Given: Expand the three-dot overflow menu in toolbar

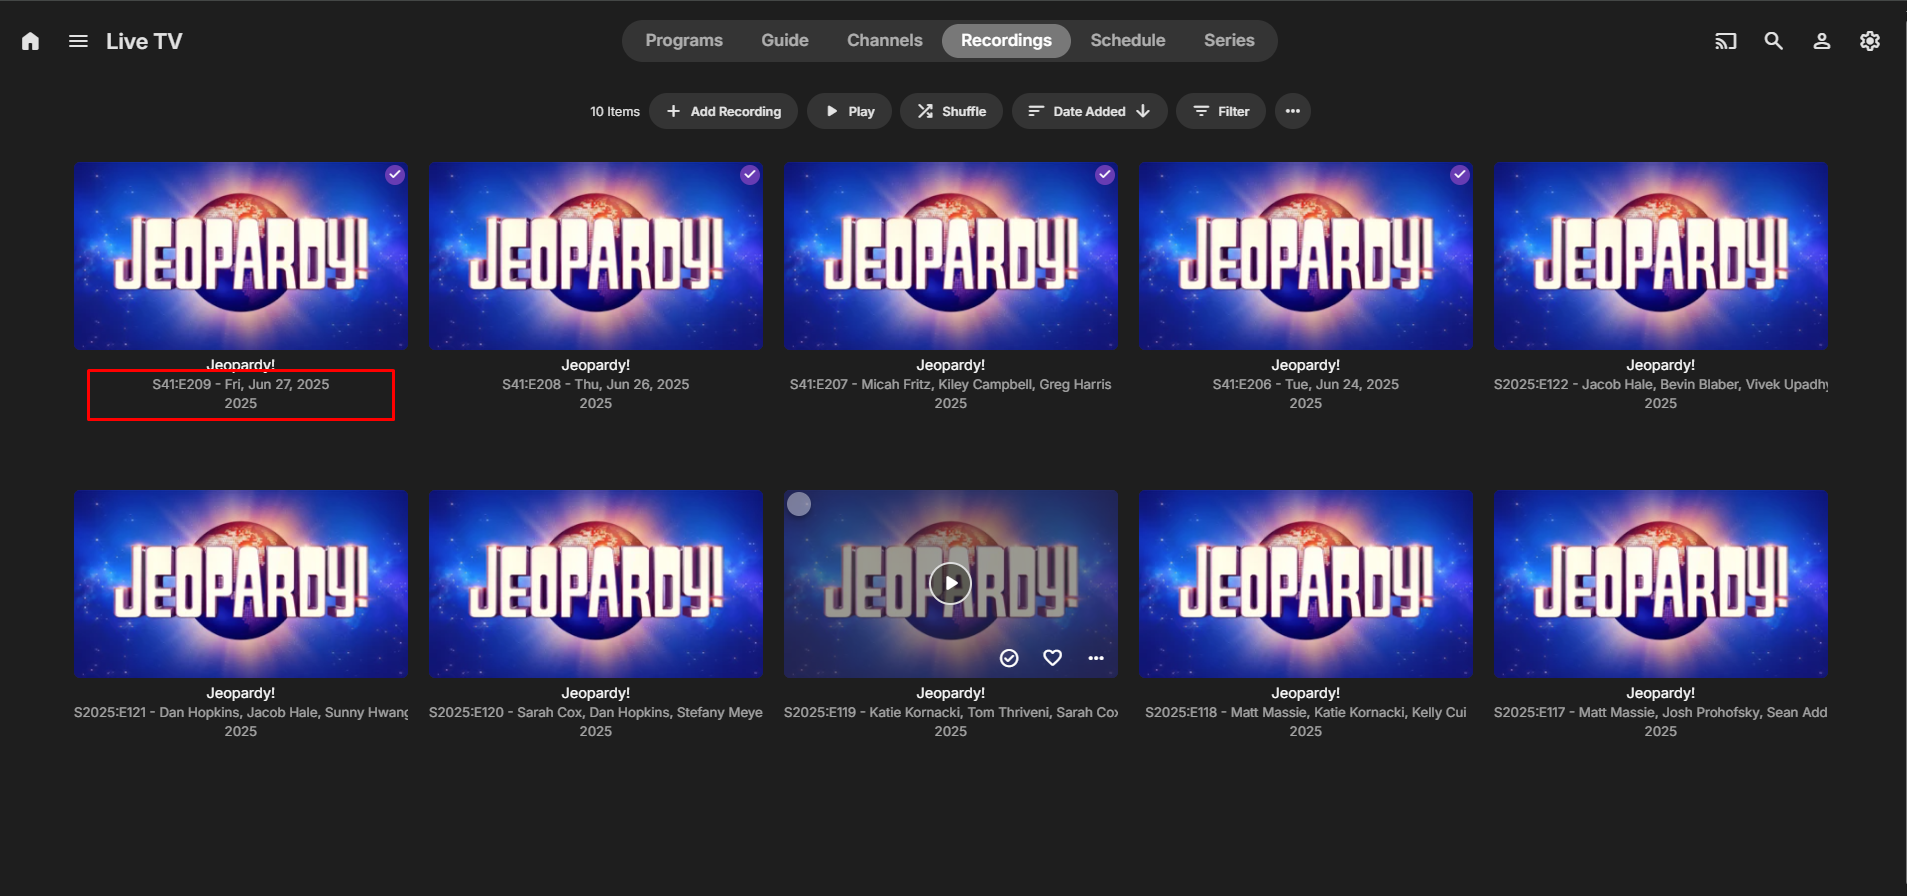Looking at the screenshot, I should point(1292,111).
